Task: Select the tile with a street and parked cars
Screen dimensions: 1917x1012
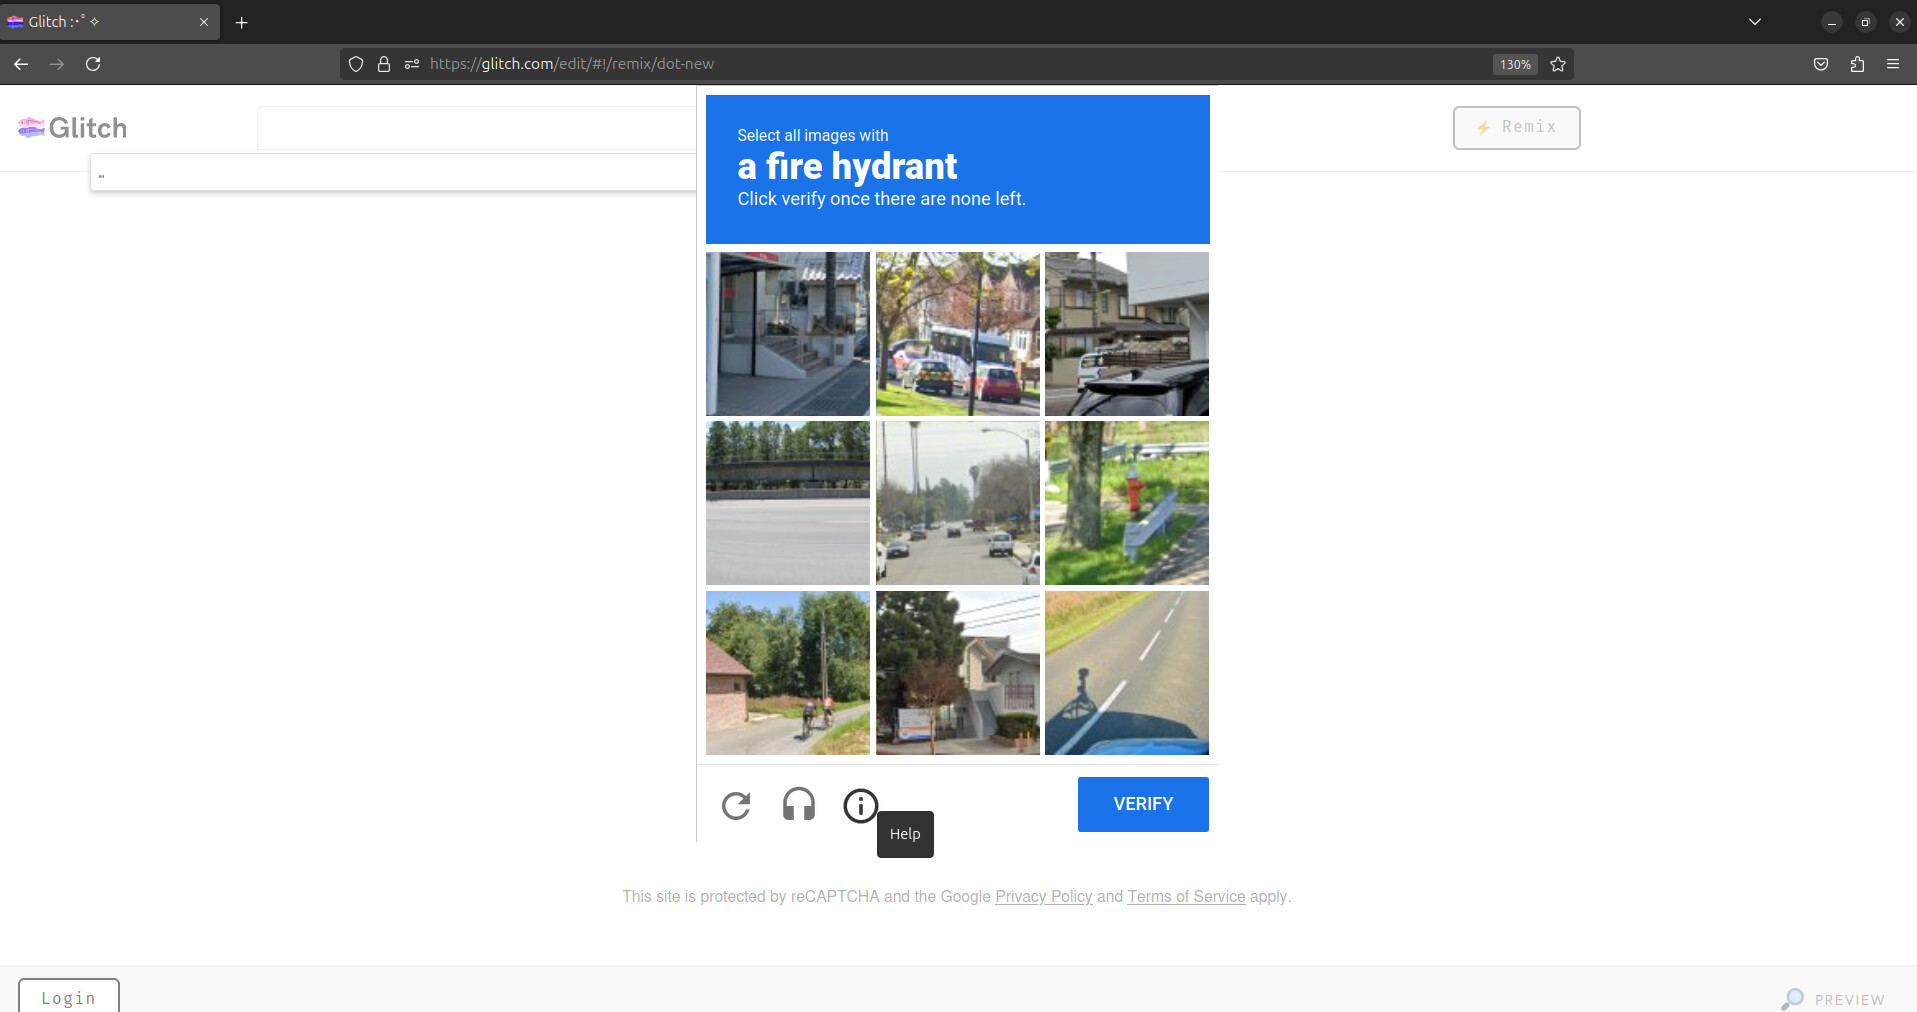Action: click(958, 503)
